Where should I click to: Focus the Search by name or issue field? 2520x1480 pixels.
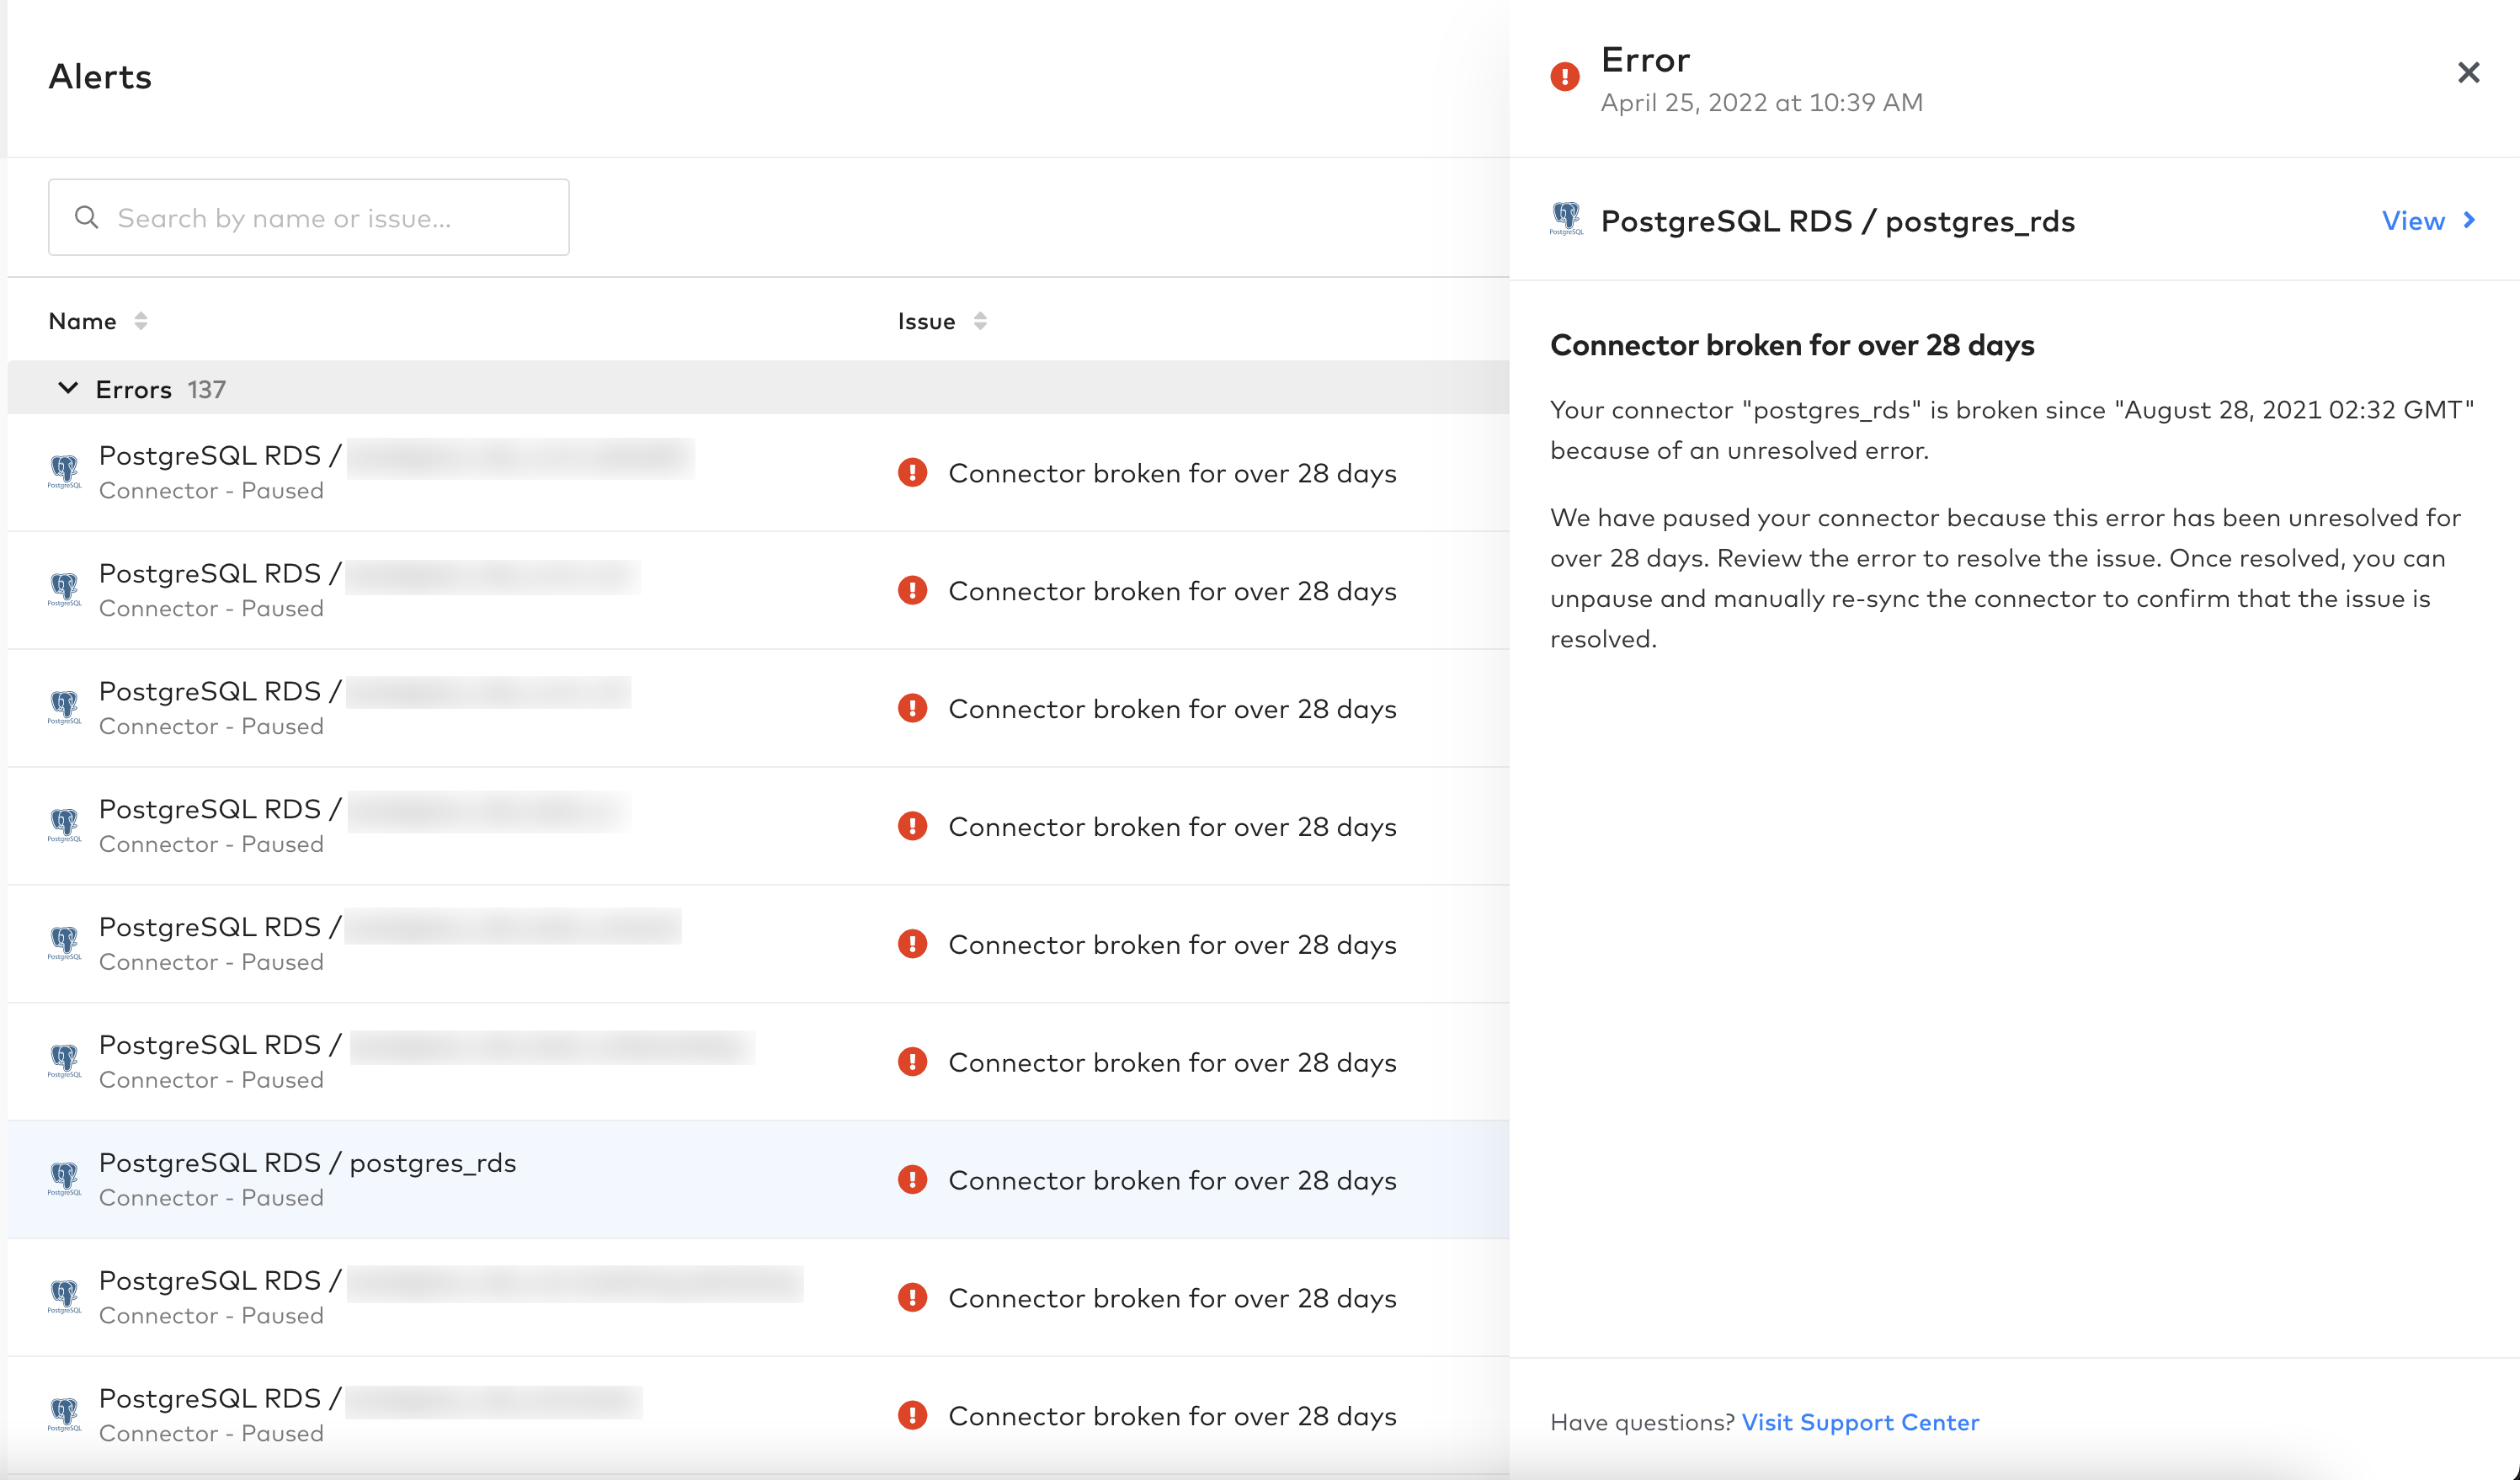coord(309,217)
